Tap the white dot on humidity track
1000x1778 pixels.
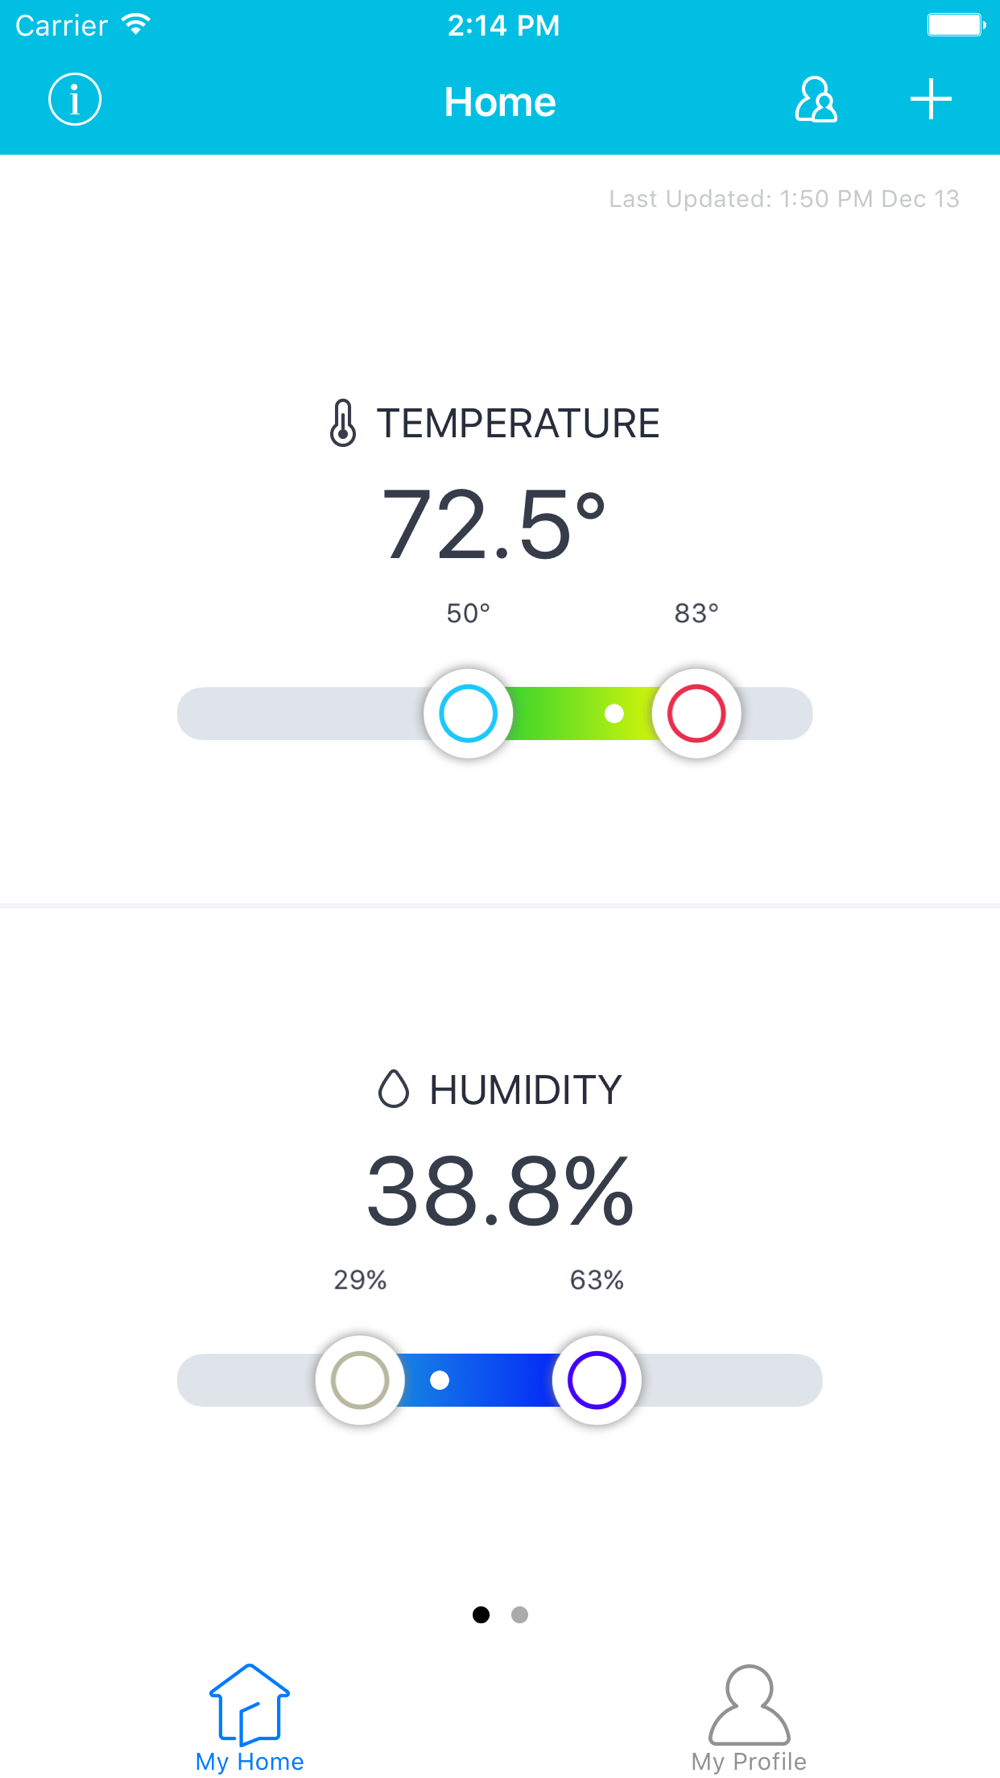(439, 1380)
